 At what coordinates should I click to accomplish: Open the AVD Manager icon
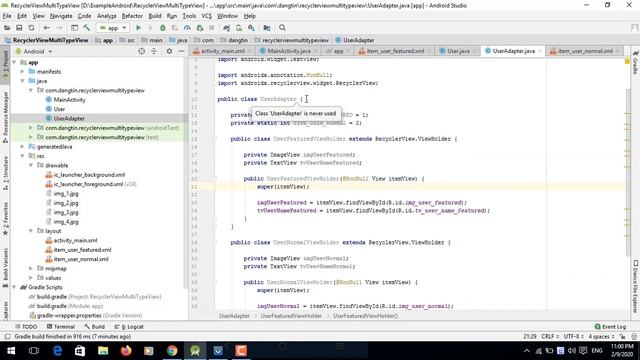pos(239,28)
